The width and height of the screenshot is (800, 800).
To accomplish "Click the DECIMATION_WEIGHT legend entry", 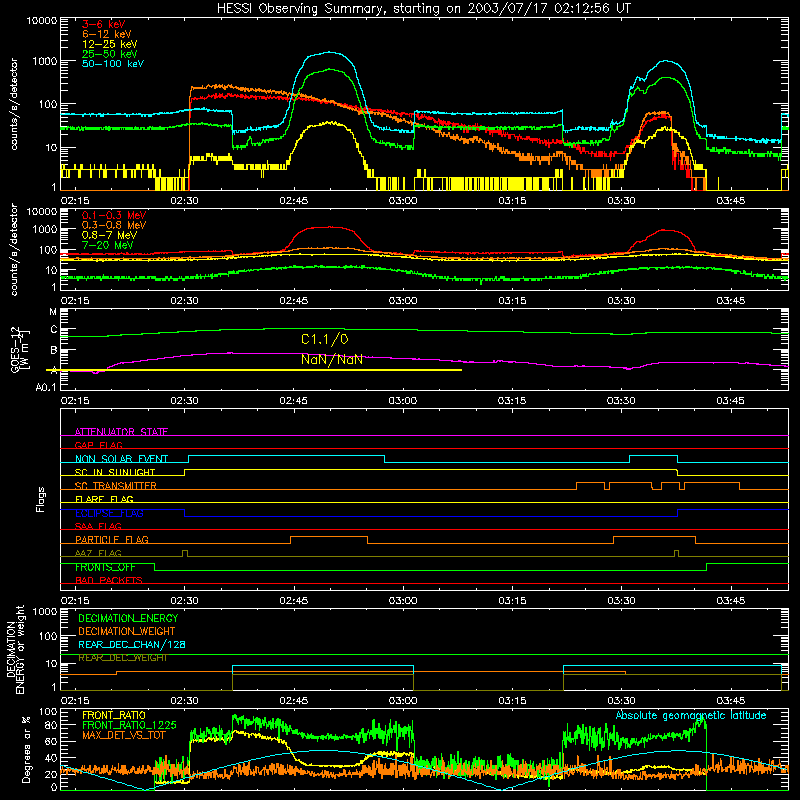I will tap(127, 631).
